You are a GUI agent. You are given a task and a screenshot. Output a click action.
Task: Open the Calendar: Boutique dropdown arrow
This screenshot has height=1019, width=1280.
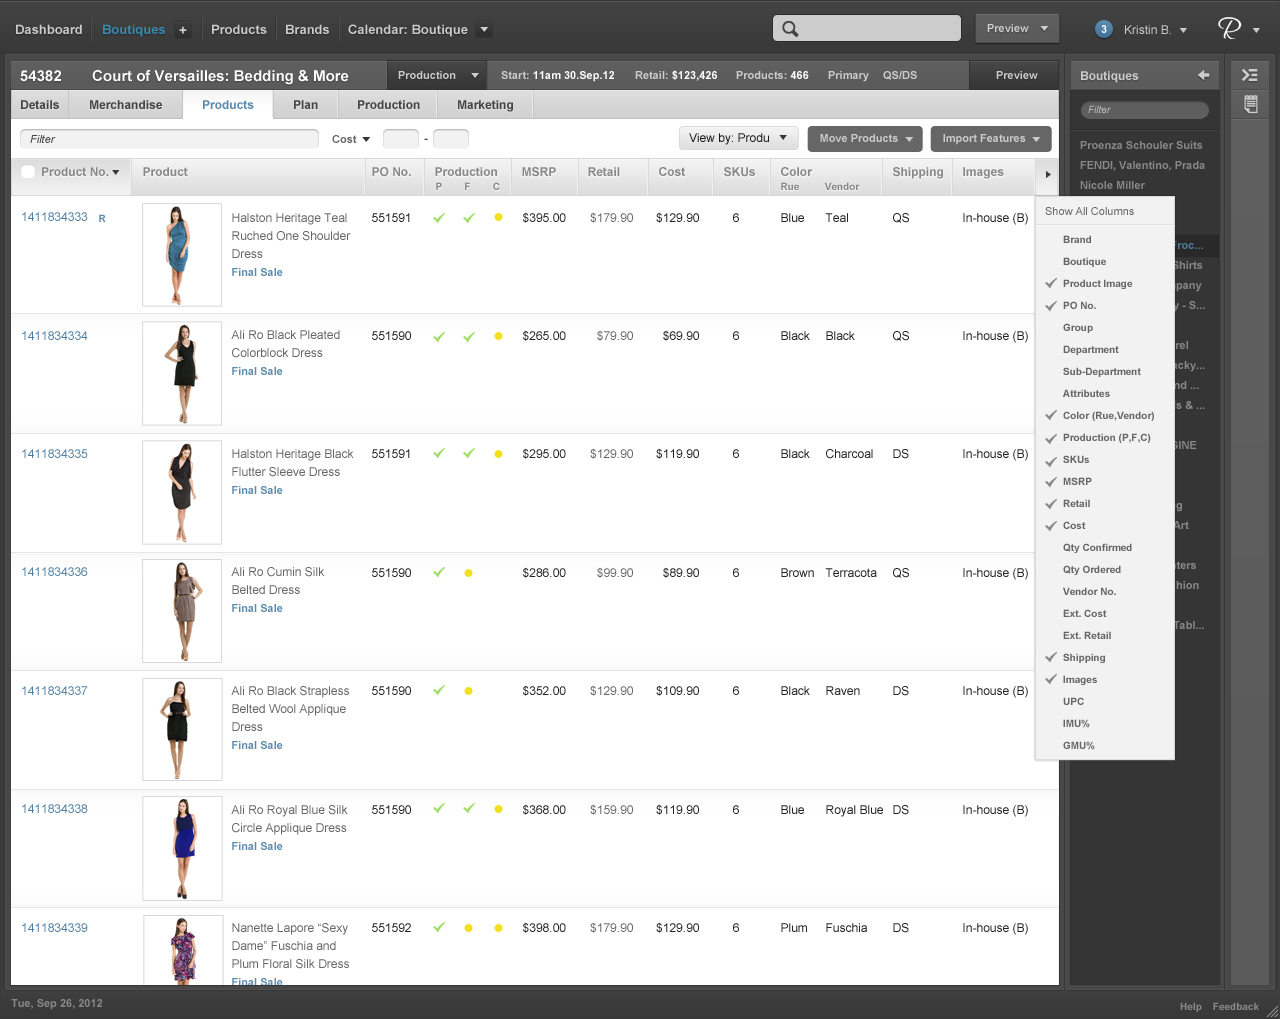pos(484,30)
